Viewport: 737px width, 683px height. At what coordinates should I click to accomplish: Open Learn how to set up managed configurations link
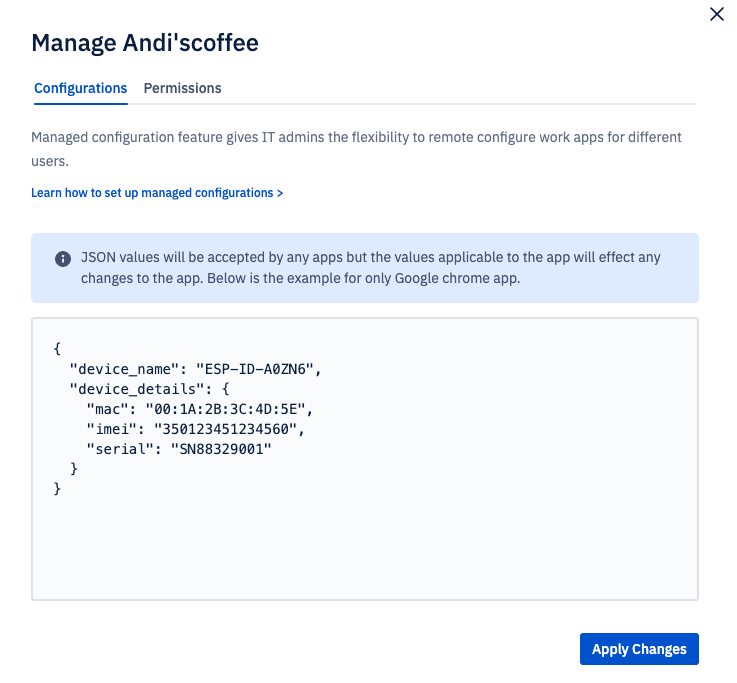tap(157, 192)
